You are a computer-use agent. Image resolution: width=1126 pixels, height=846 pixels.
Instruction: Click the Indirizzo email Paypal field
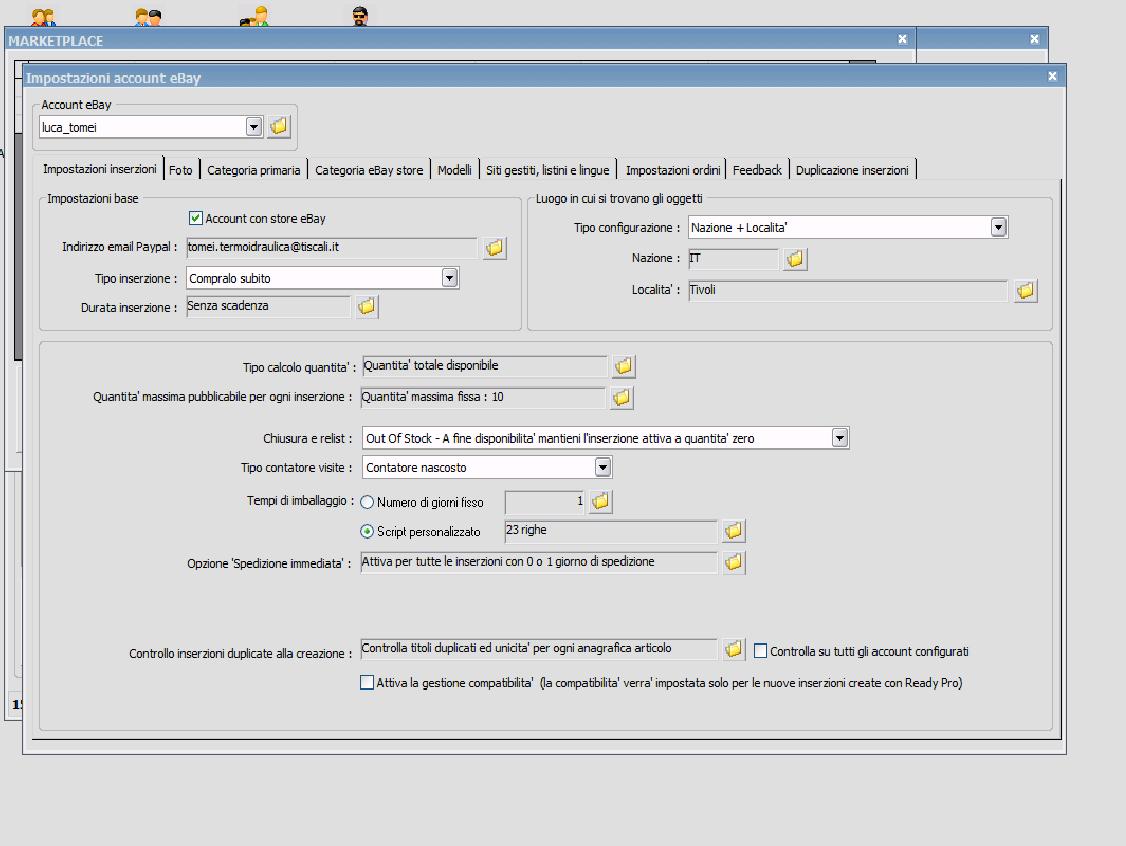pos(332,248)
